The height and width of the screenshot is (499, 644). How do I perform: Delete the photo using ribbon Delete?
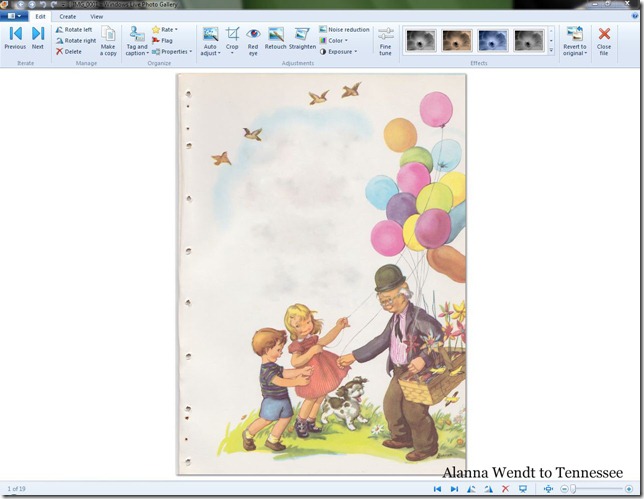(x=69, y=51)
